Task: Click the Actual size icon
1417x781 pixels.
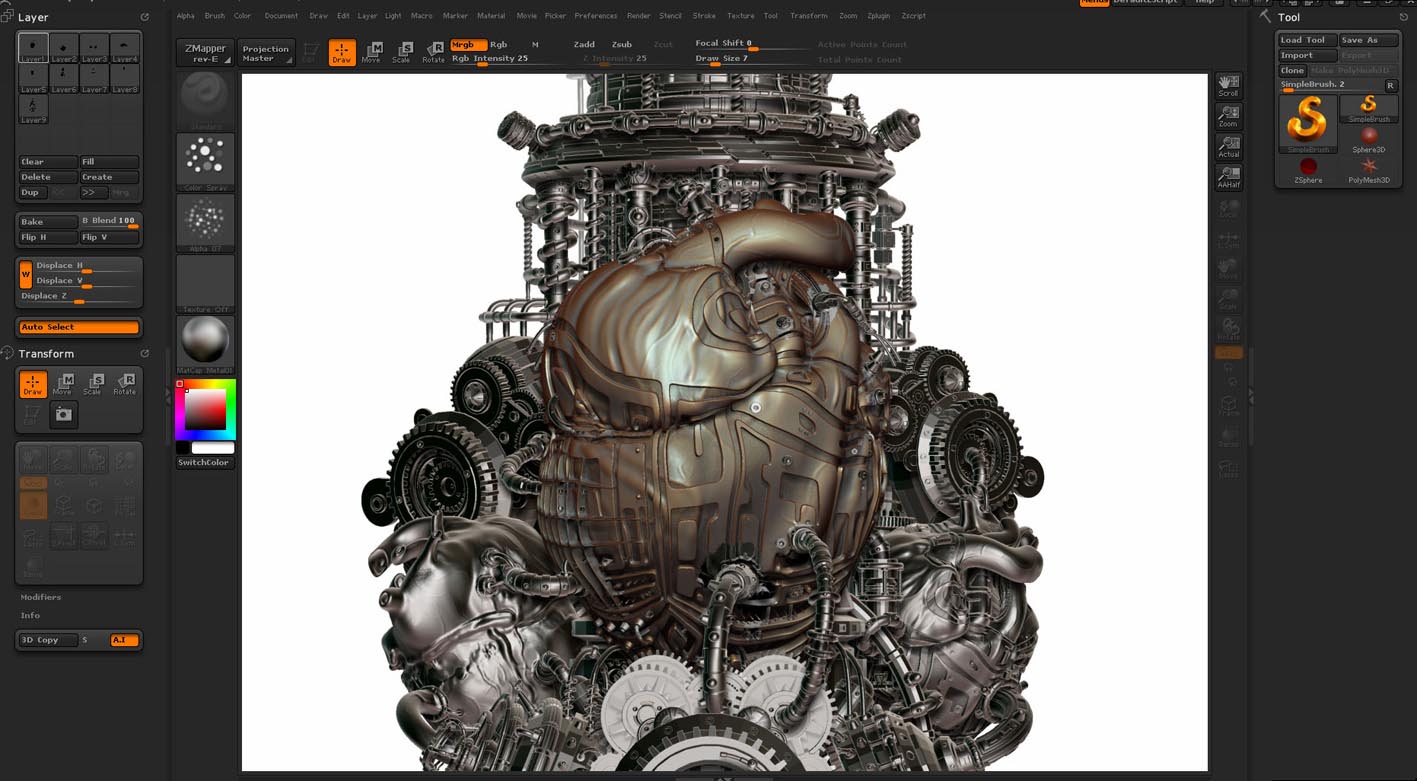Action: [x=1228, y=147]
